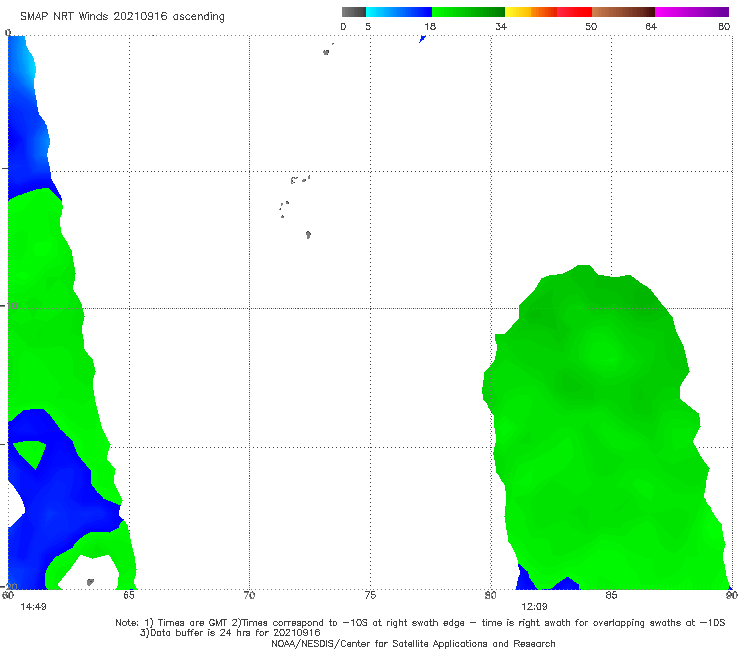Click the NOAA/NESDIS Center for Satellite Applications credit

click(x=413, y=644)
